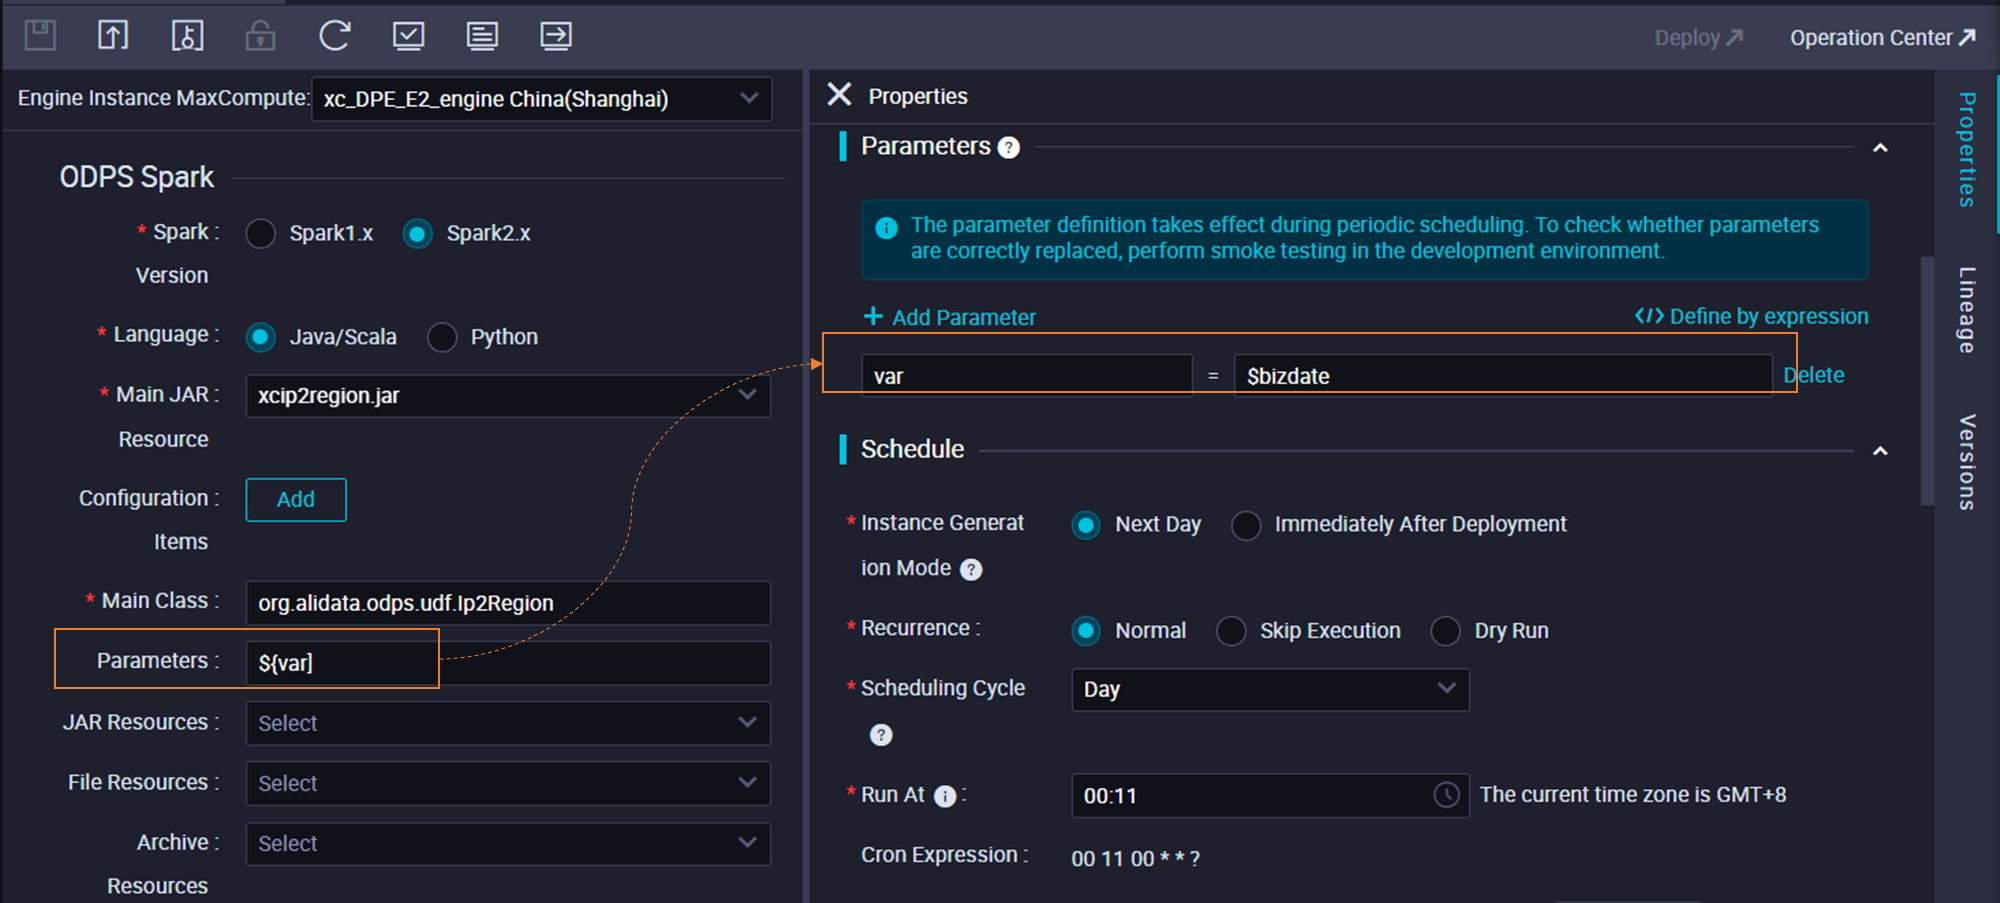Click the smoke test checkmark toolbar icon
This screenshot has height=903, width=2000.
point(408,36)
